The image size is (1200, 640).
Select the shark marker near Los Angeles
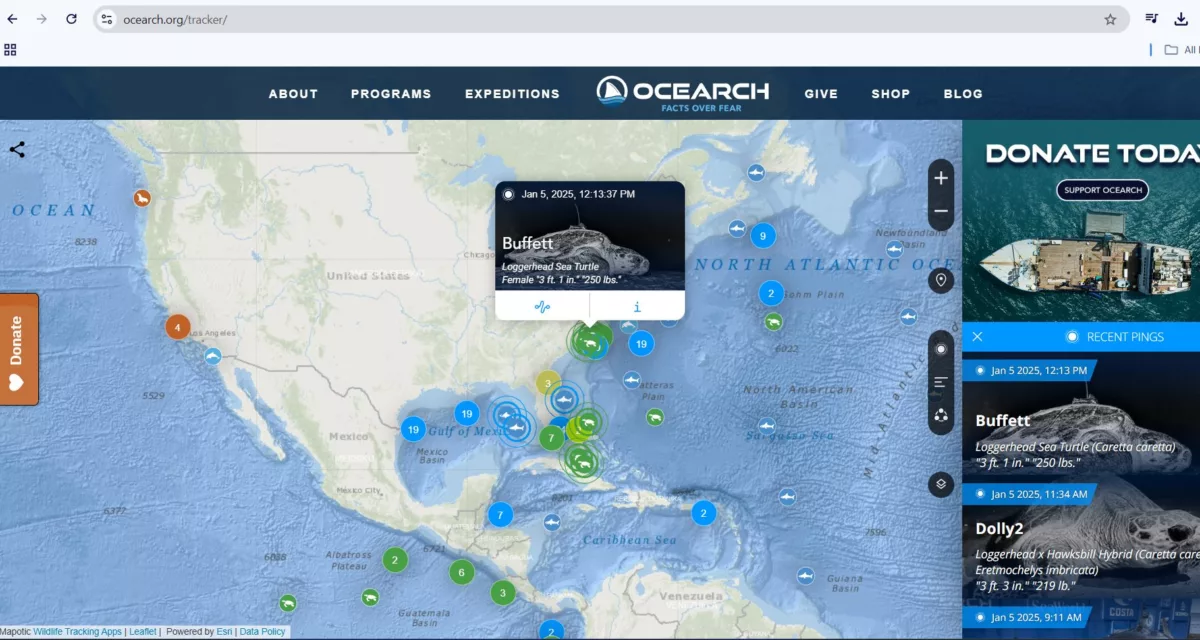pos(213,355)
